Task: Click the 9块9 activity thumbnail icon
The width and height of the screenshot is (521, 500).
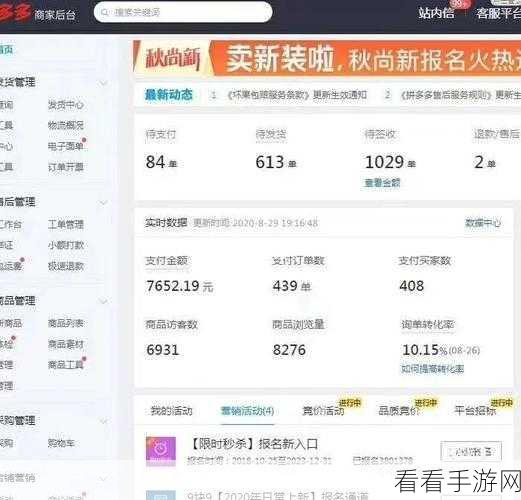Action: 161,495
